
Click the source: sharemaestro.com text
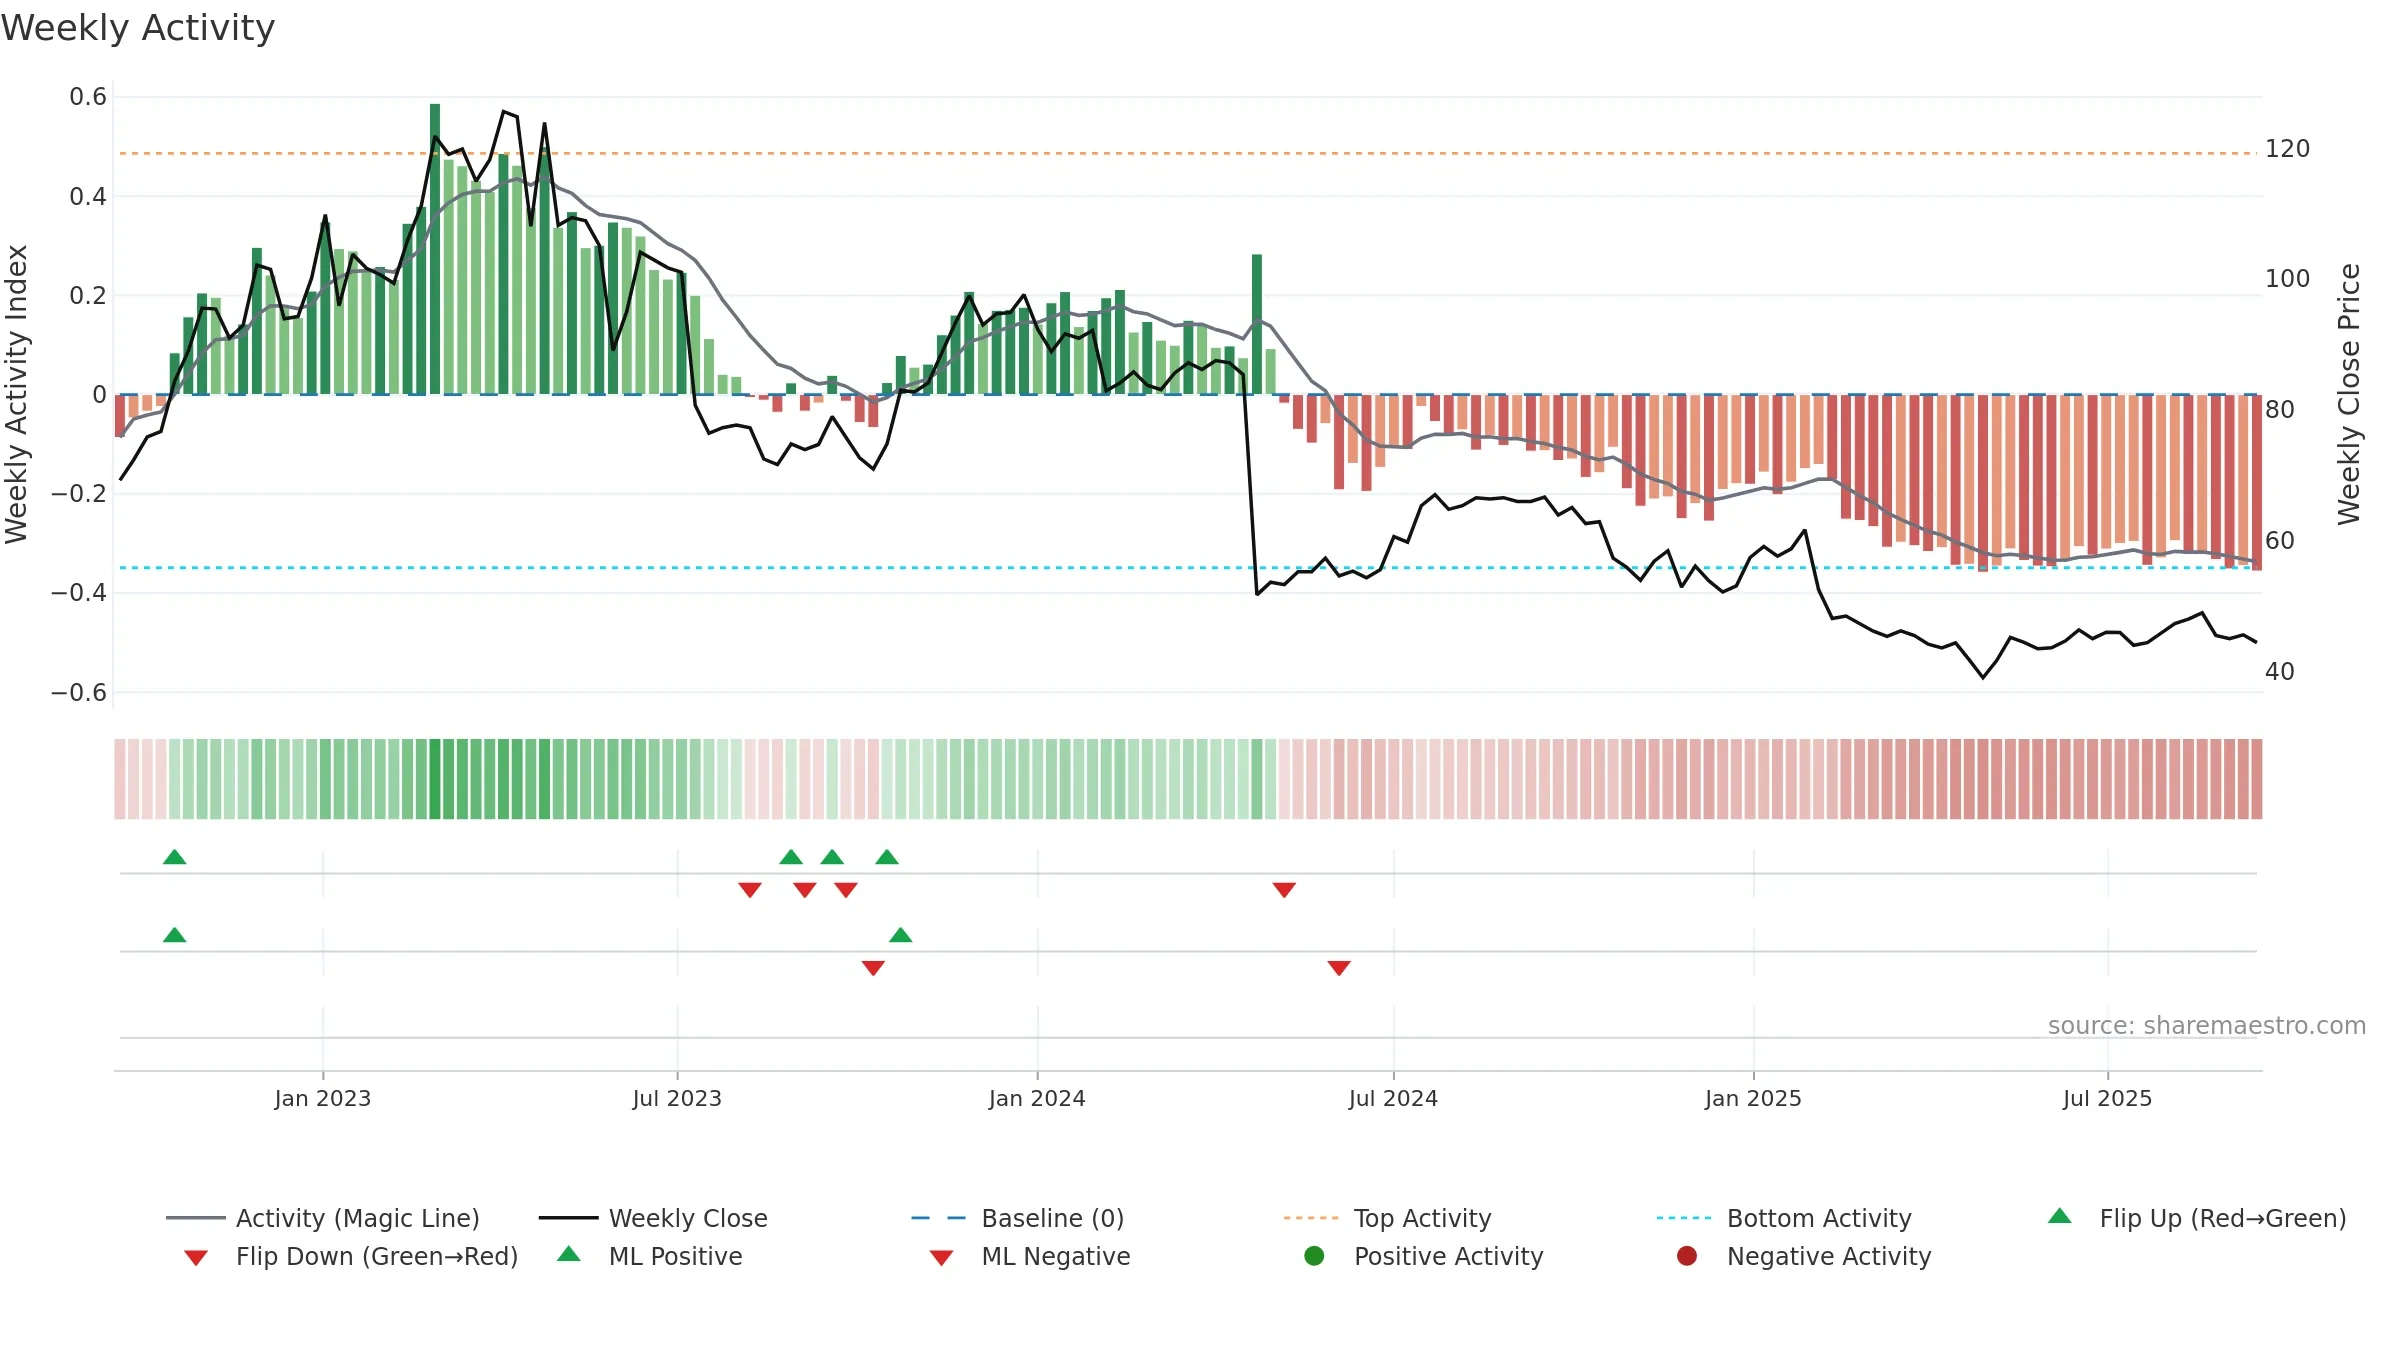(2207, 1025)
